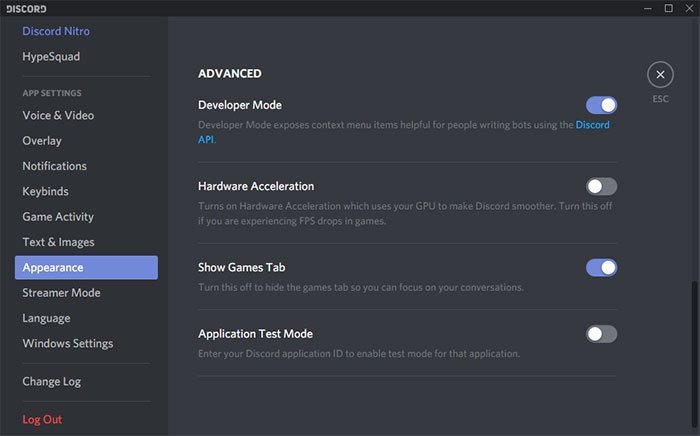Open Discord Nitro settings
Viewport: 700px width, 436px height.
pyautogui.click(x=56, y=31)
